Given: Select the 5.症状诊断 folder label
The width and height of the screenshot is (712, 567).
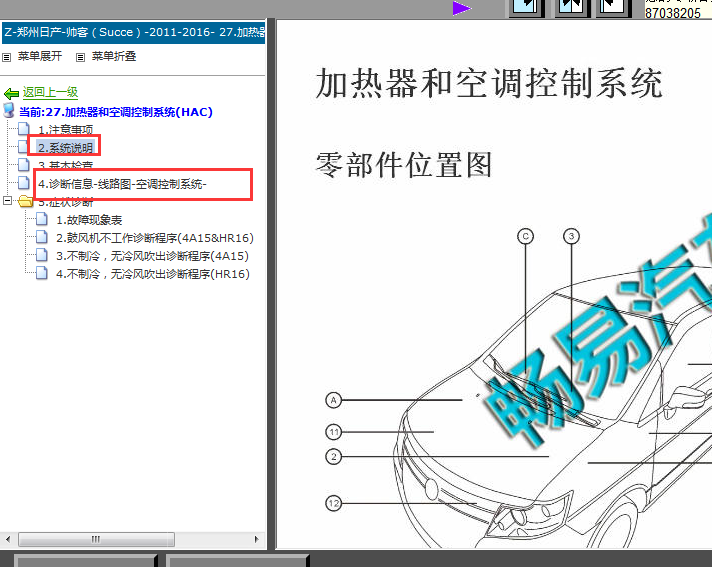Looking at the screenshot, I should pos(65,202).
